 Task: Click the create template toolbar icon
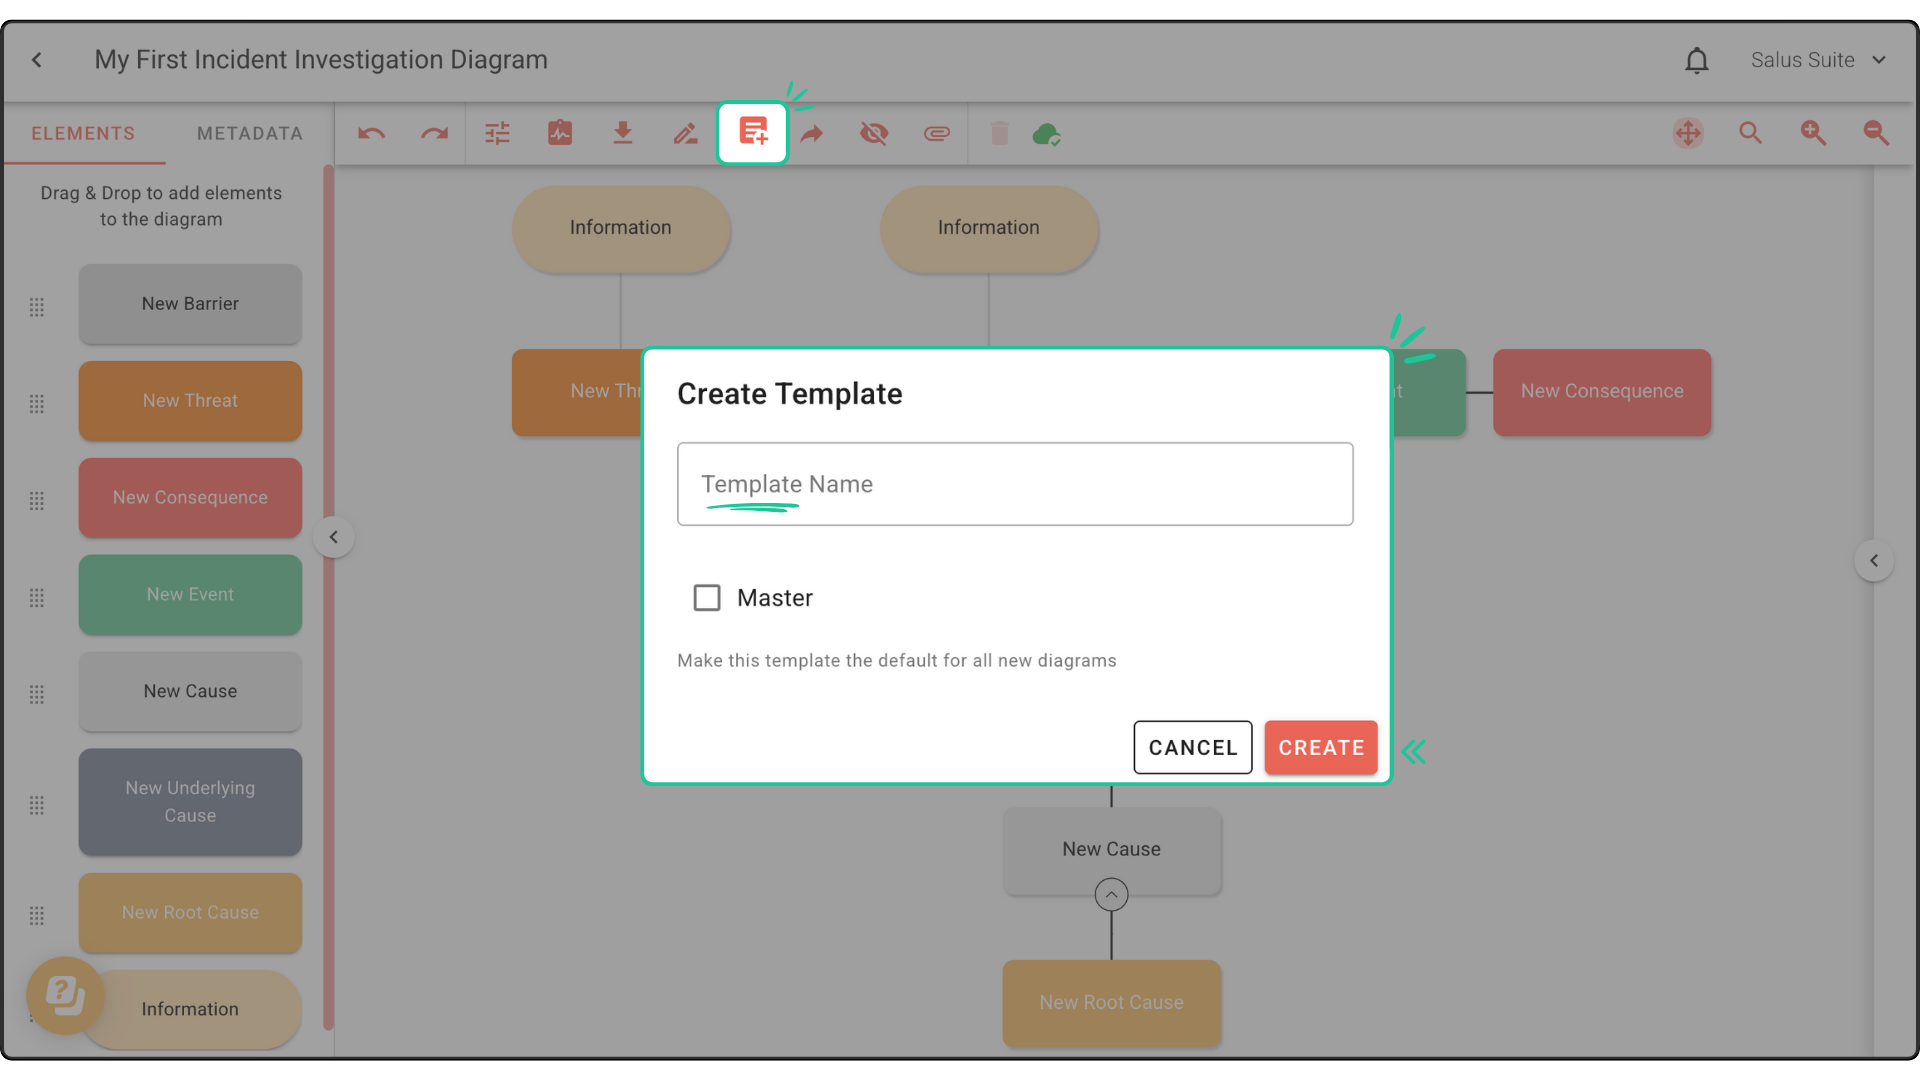(752, 132)
